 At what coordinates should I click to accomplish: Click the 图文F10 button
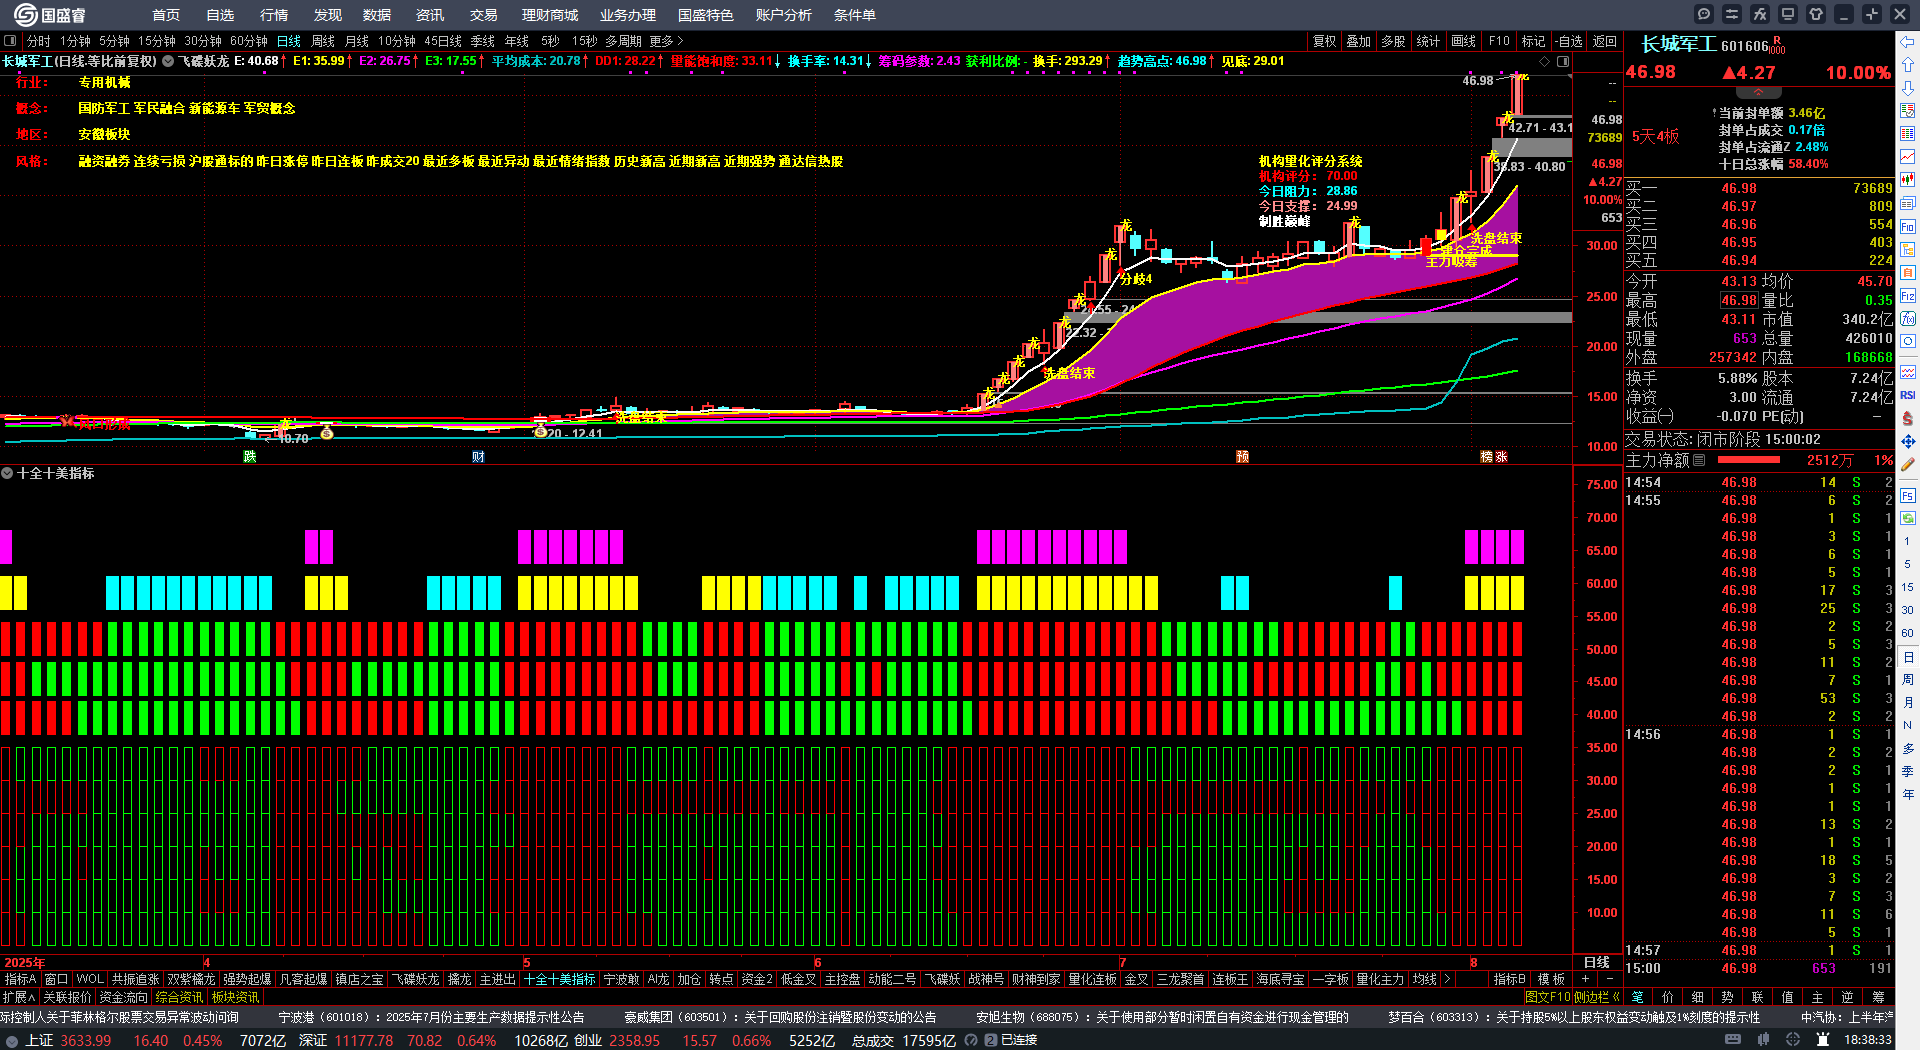point(1547,997)
